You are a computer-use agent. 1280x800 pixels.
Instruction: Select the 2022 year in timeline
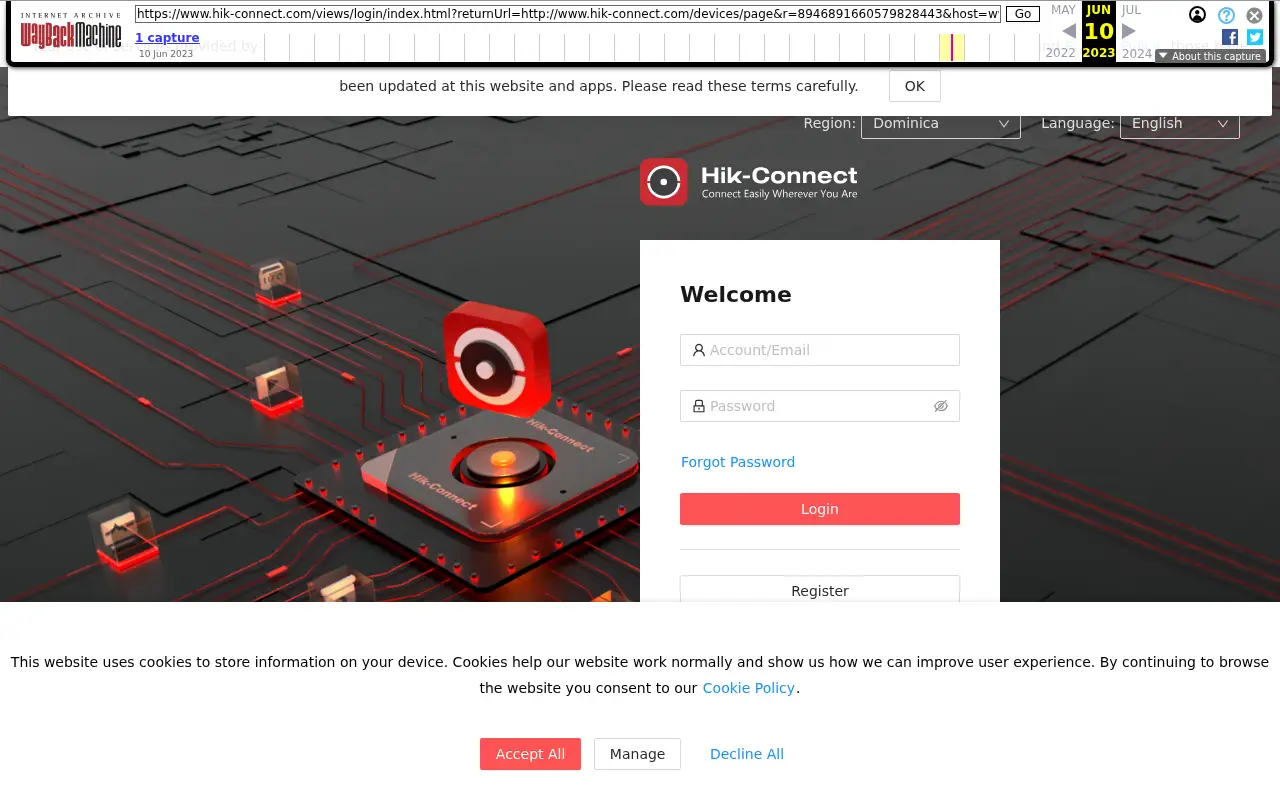pos(1060,54)
